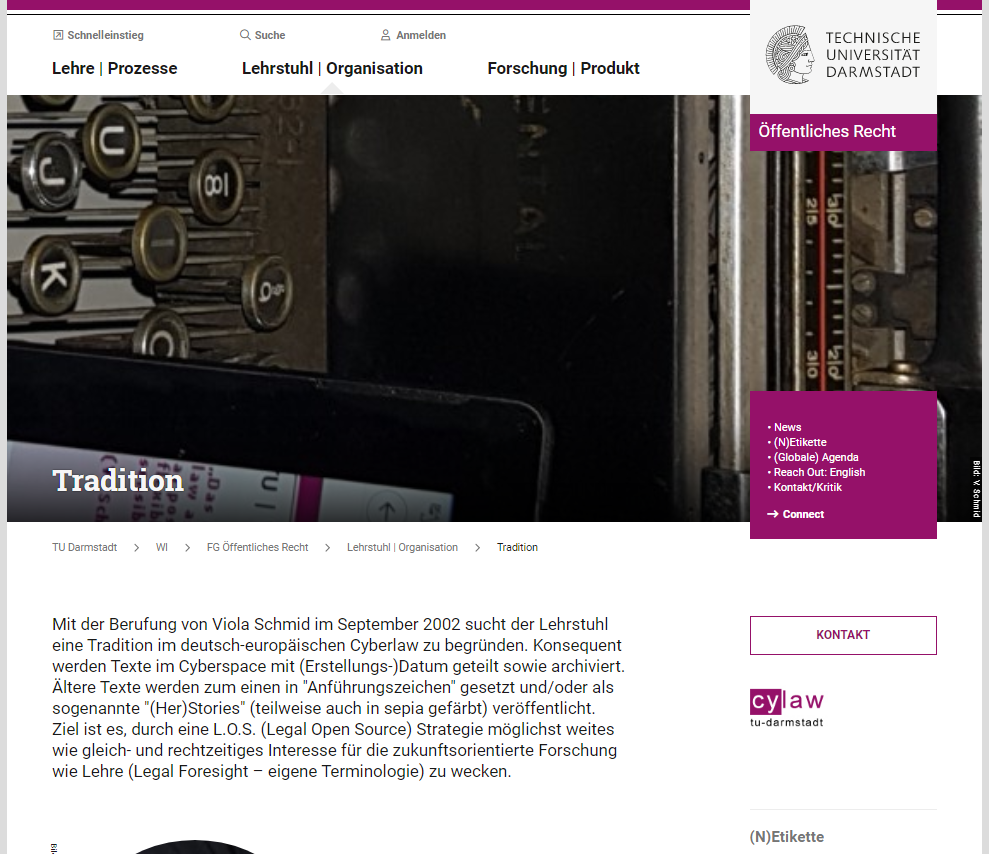This screenshot has width=989, height=854.
Task: Select the (Globale) Agenda link
Action: [x=816, y=457]
